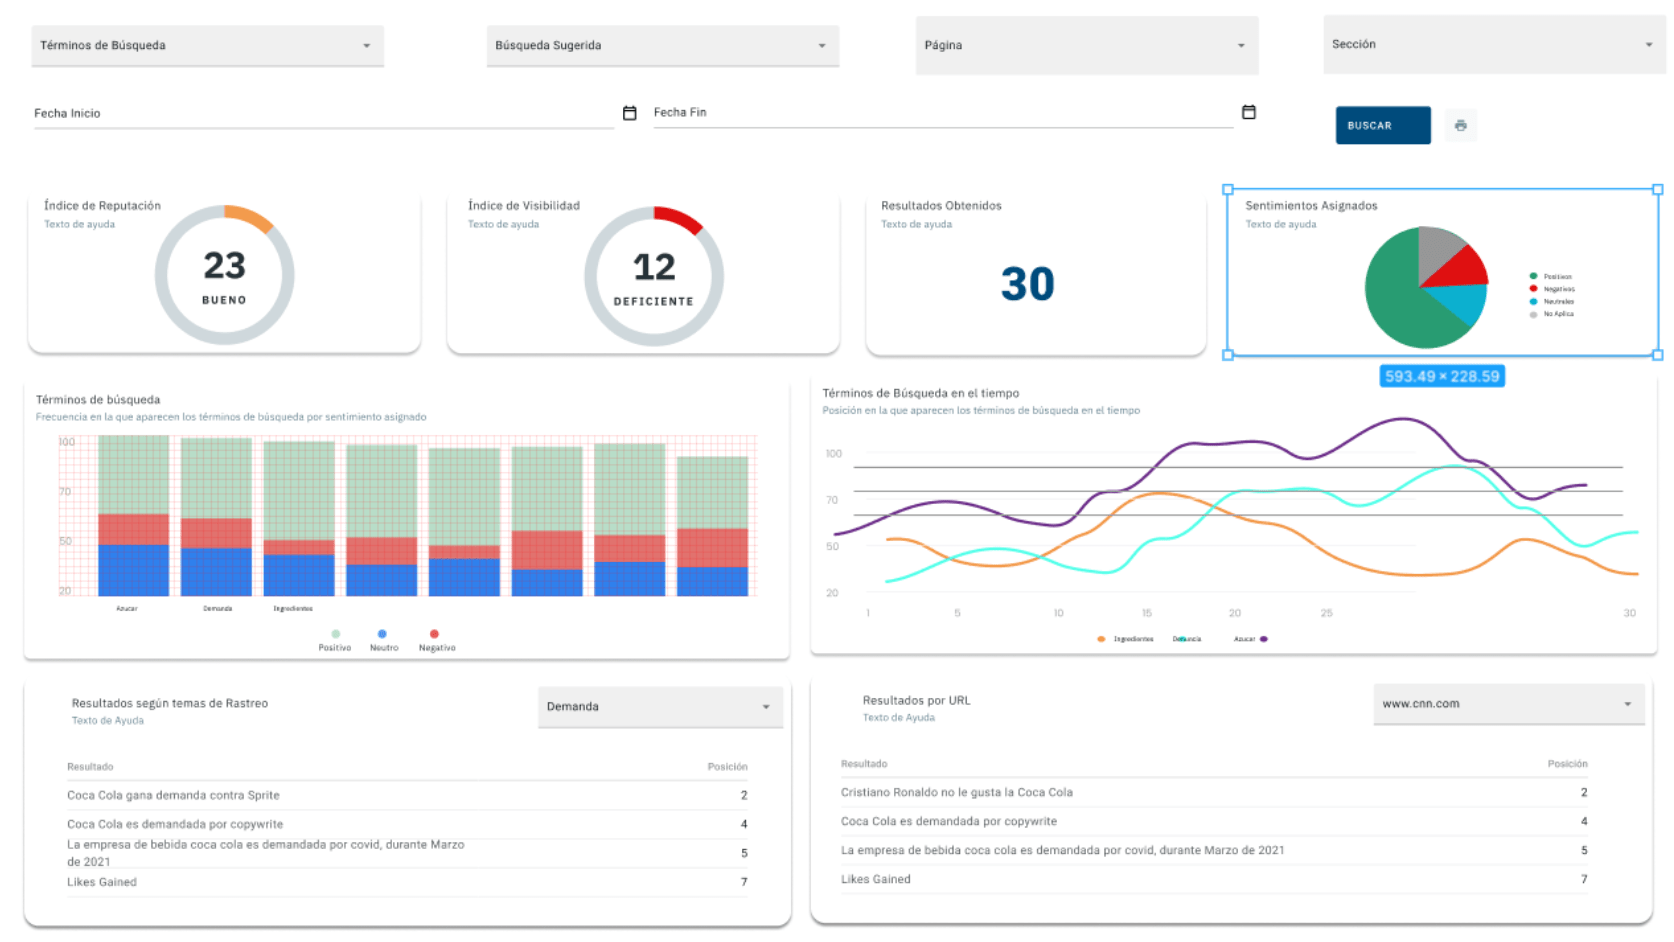Open the Términos de Búsqueda dropdown

tap(207, 45)
